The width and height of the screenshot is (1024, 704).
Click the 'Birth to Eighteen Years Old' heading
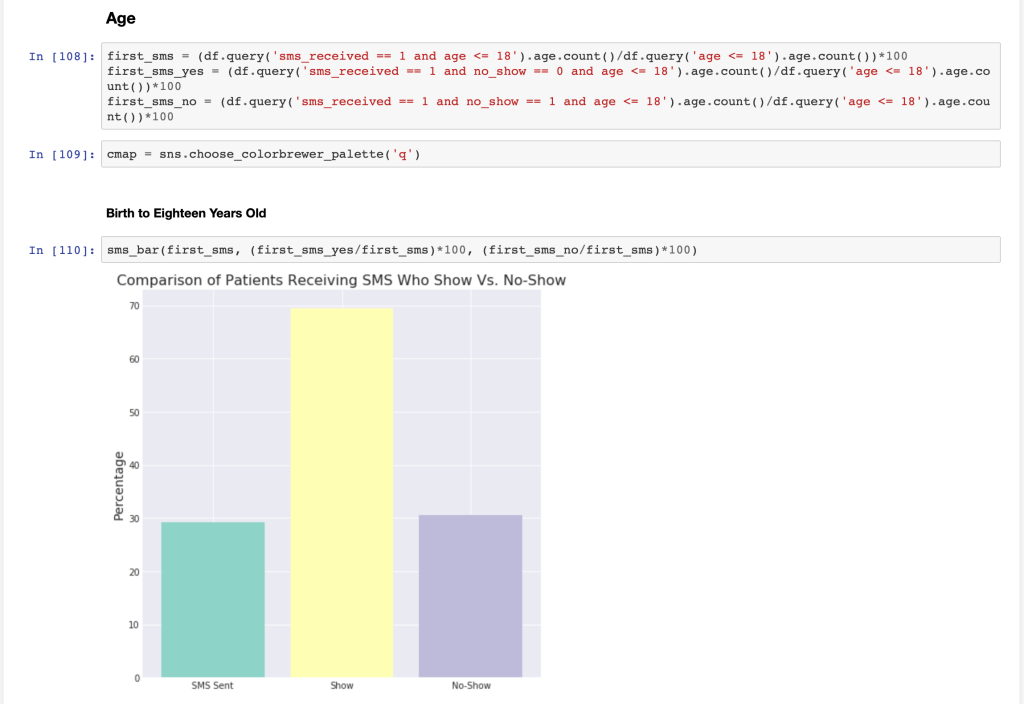coord(186,213)
